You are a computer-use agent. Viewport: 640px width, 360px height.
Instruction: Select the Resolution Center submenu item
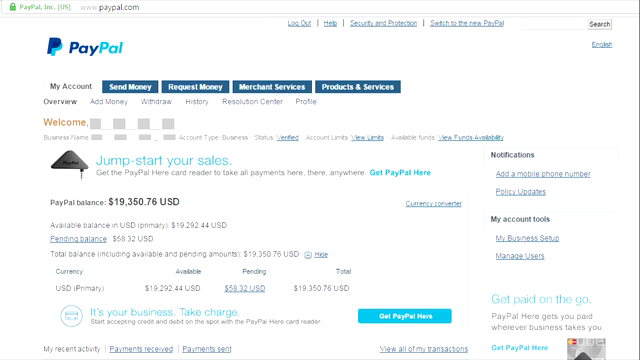252,102
